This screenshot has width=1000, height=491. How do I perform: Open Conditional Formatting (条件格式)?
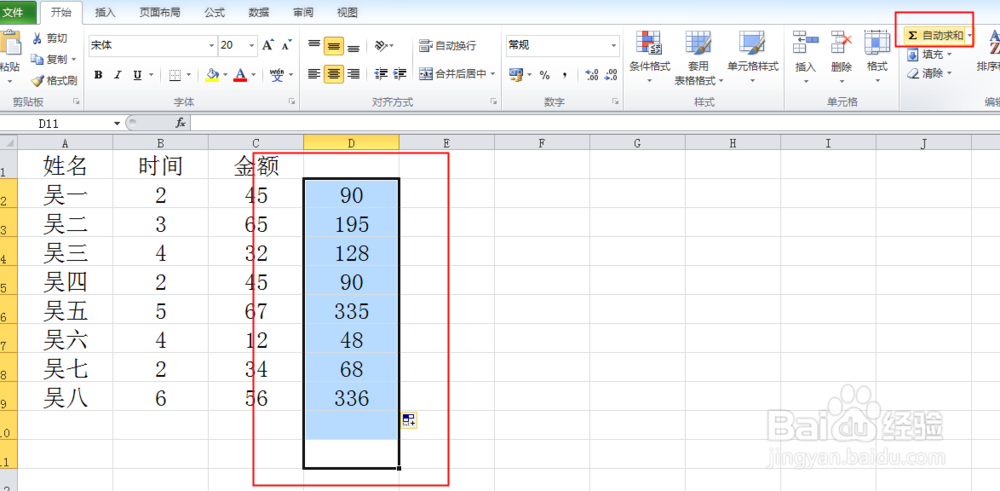click(650, 57)
